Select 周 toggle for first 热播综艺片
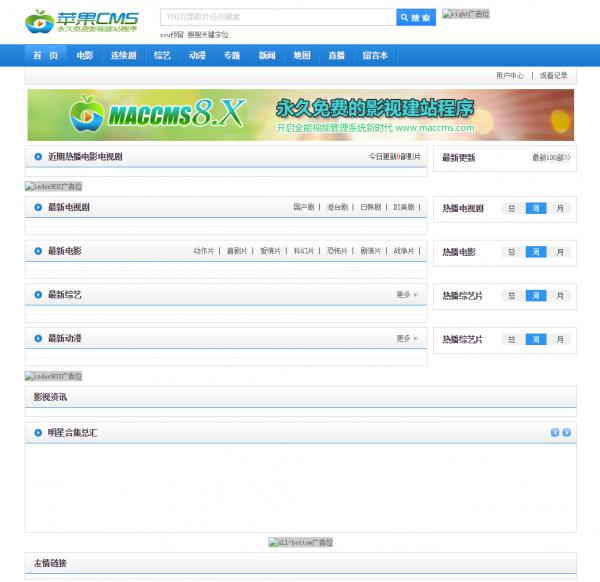 point(536,296)
